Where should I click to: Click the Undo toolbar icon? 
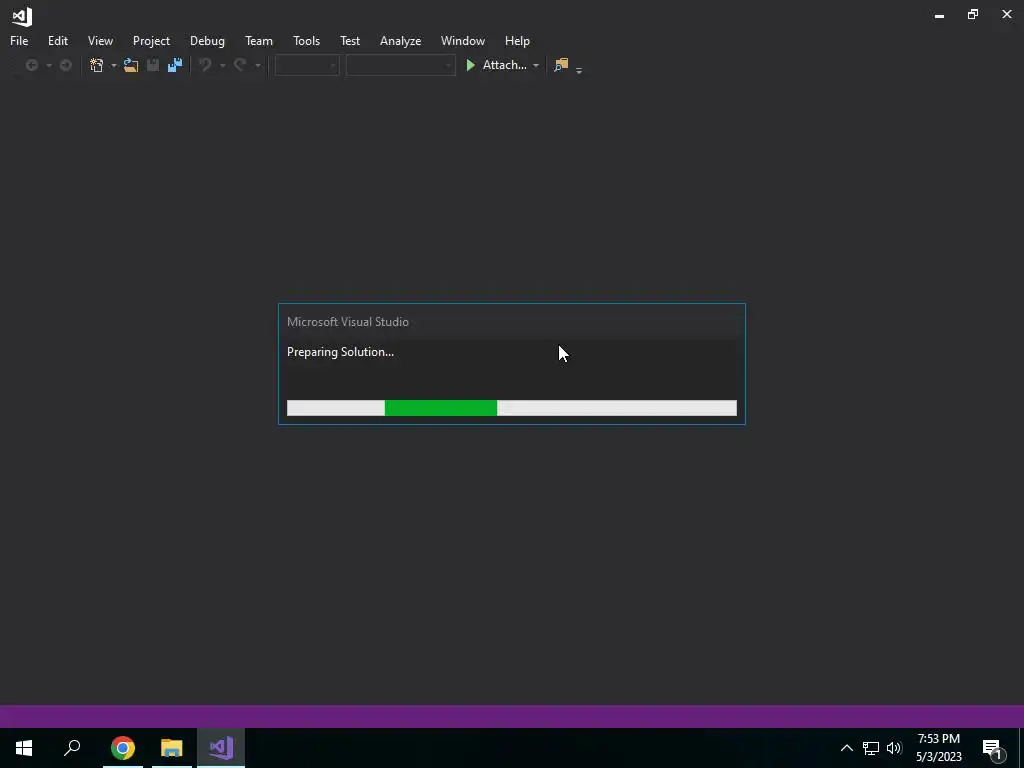pyautogui.click(x=205, y=65)
